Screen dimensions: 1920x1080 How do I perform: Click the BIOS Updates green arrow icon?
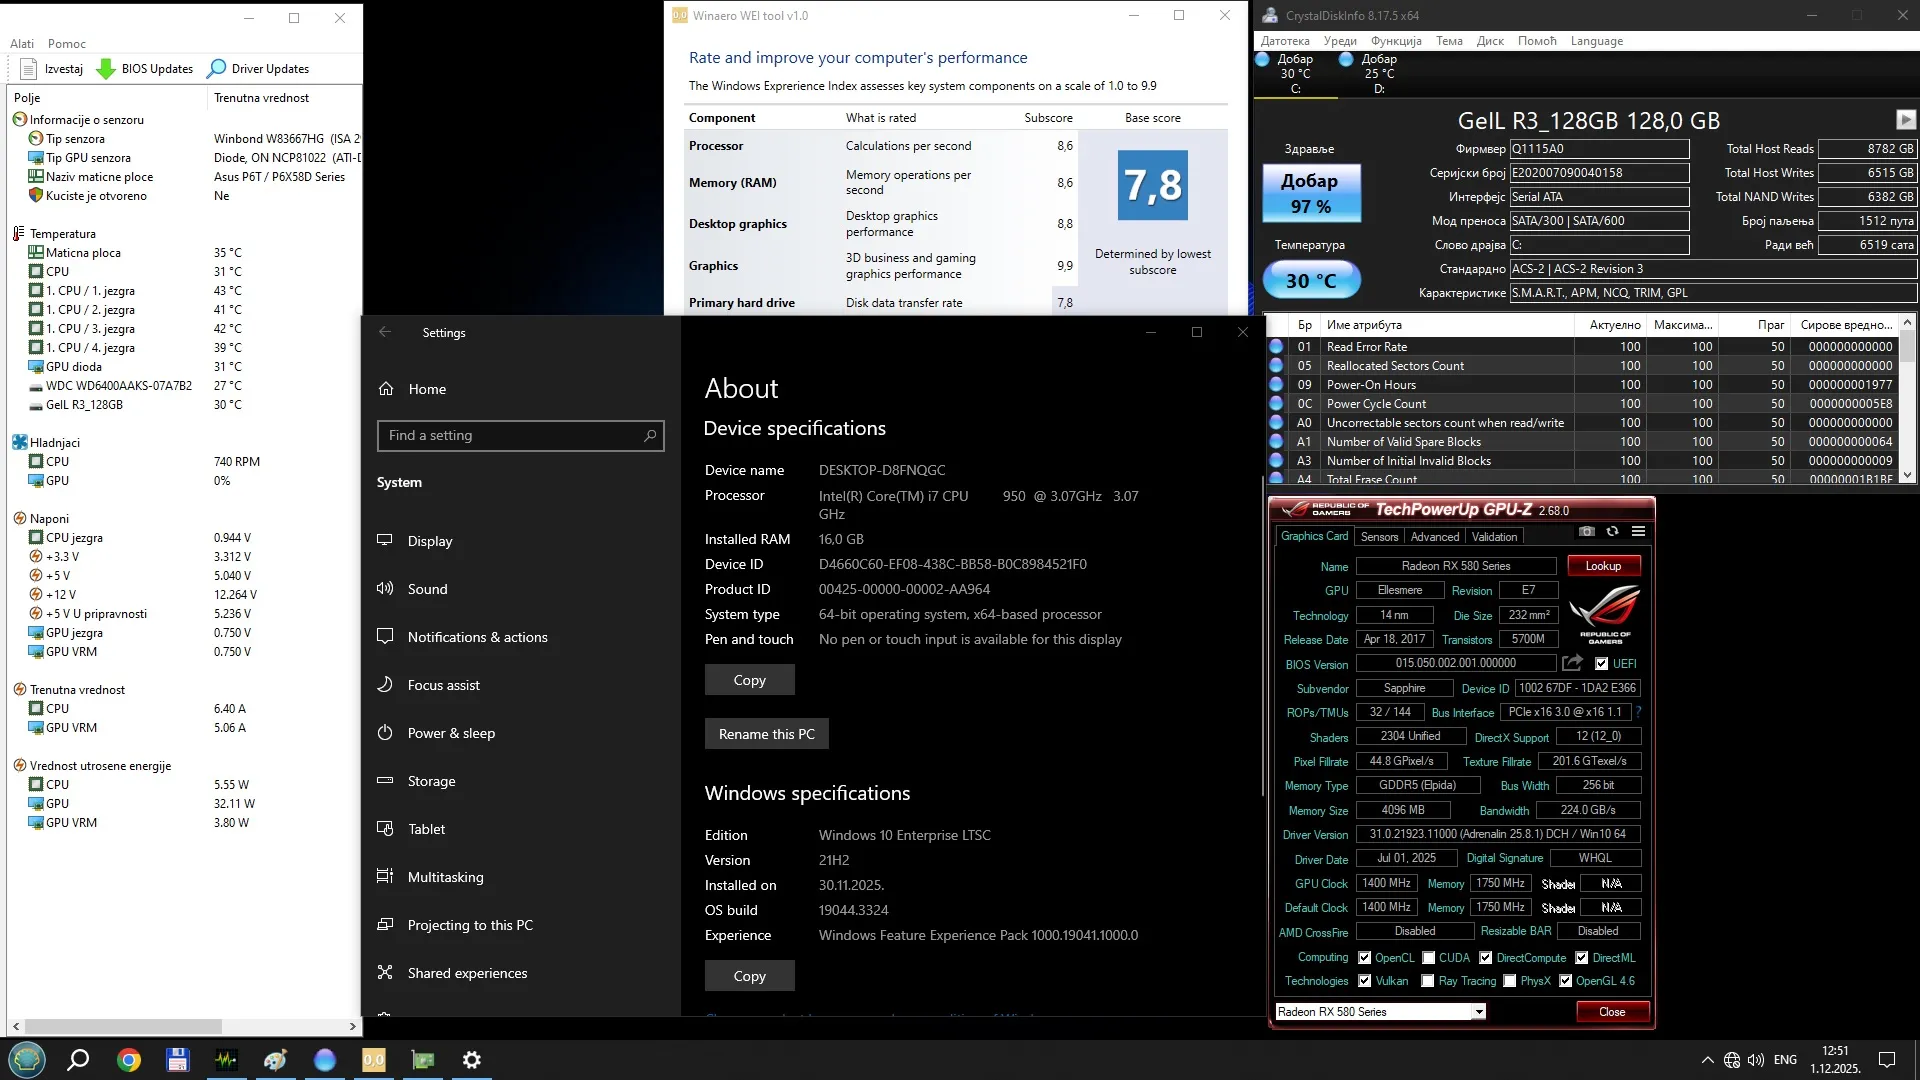tap(106, 69)
